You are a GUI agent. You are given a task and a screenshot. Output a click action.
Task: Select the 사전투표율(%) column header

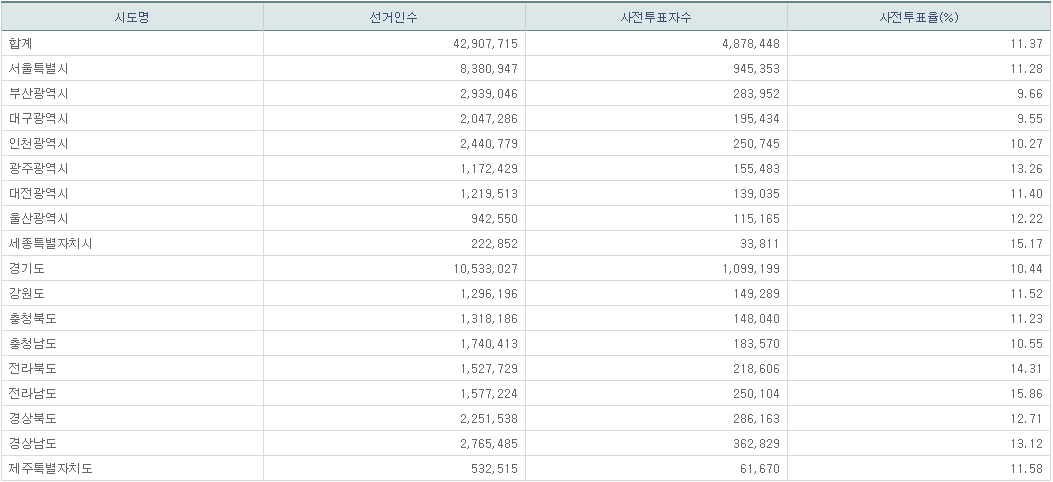click(918, 18)
